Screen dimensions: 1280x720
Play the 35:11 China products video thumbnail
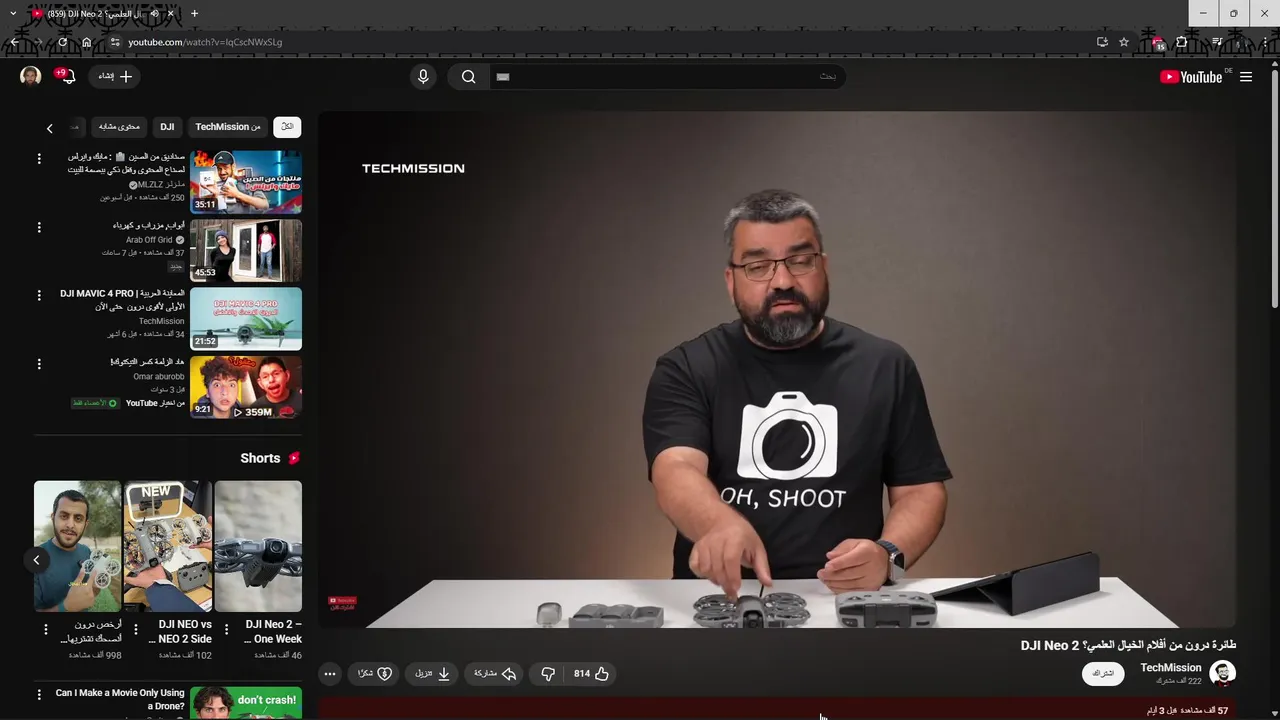[246, 182]
